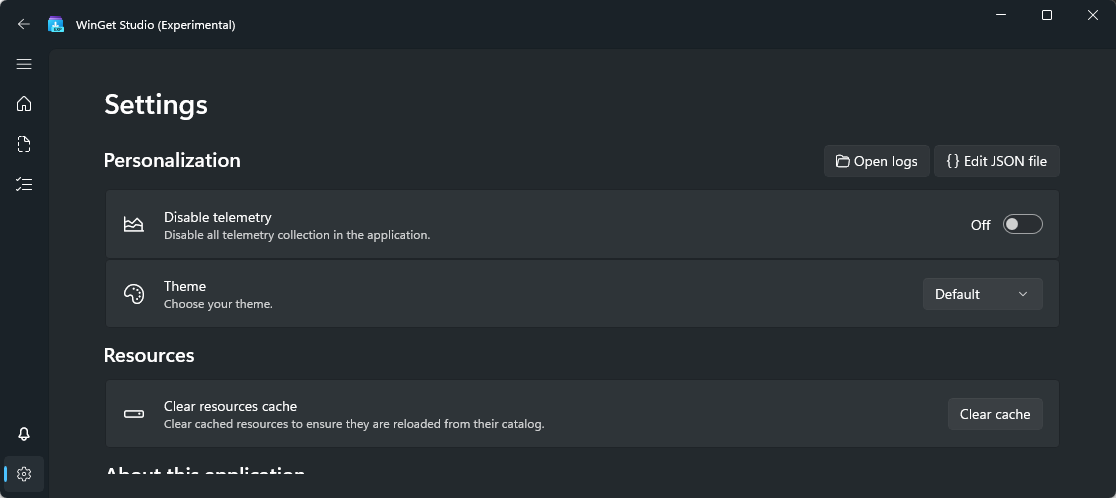Minimize the WinGet Studio window

click(1001, 15)
